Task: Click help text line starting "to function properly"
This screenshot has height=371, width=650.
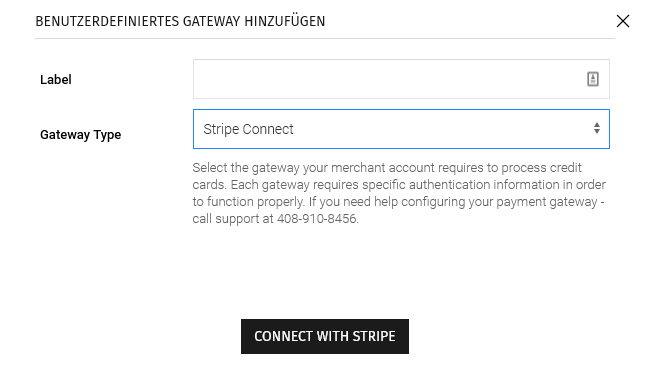Action: pos(398,201)
